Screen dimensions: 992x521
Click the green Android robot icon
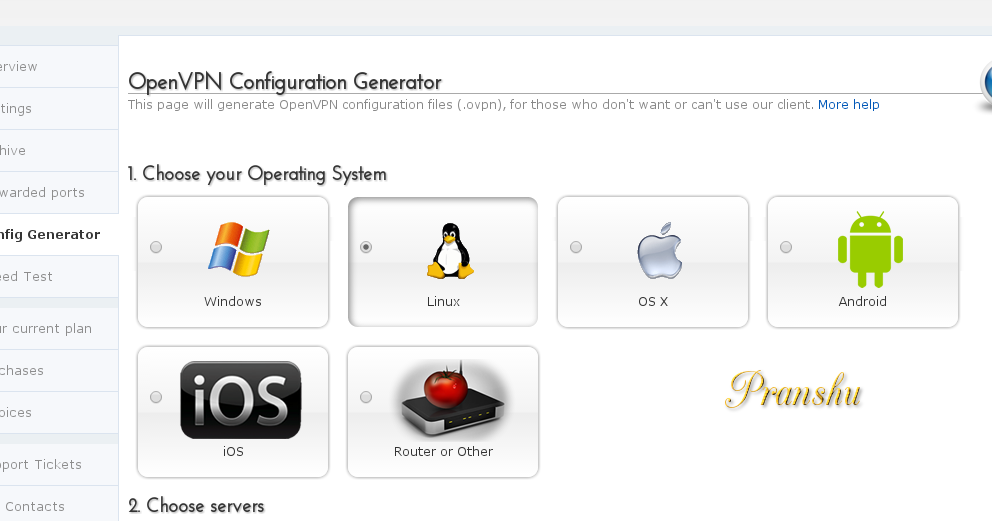click(870, 249)
